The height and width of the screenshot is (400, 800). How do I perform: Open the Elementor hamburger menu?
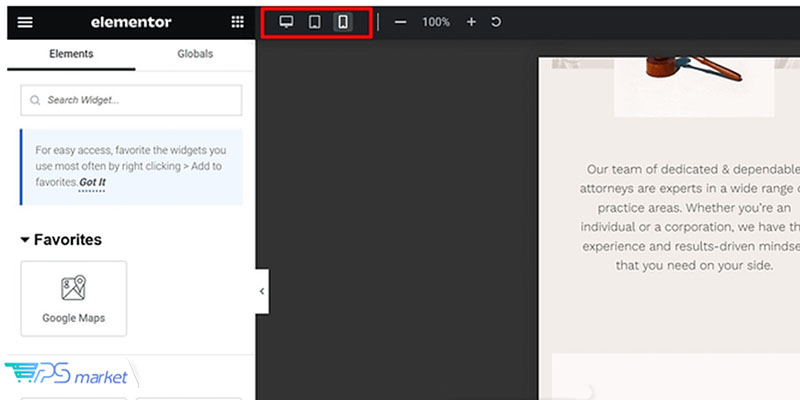[25, 22]
